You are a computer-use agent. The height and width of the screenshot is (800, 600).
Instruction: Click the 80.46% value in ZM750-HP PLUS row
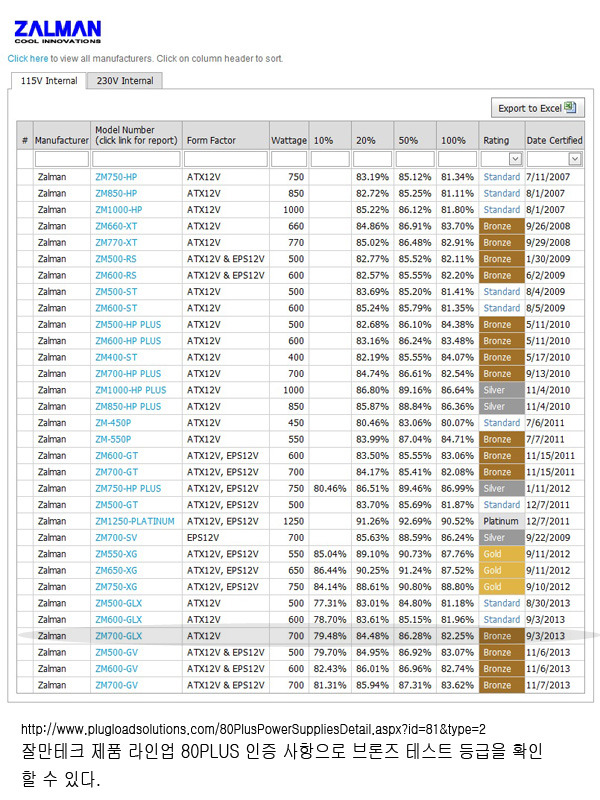(330, 489)
